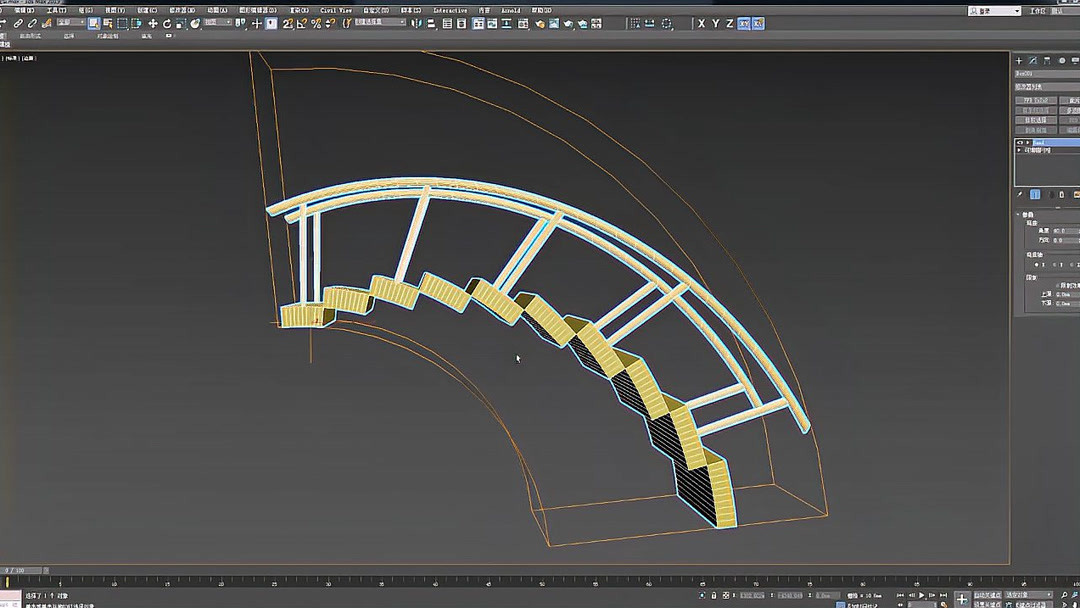Expand the Bend modifier in the stack
Viewport: 1080px width, 608px height.
point(1027,143)
